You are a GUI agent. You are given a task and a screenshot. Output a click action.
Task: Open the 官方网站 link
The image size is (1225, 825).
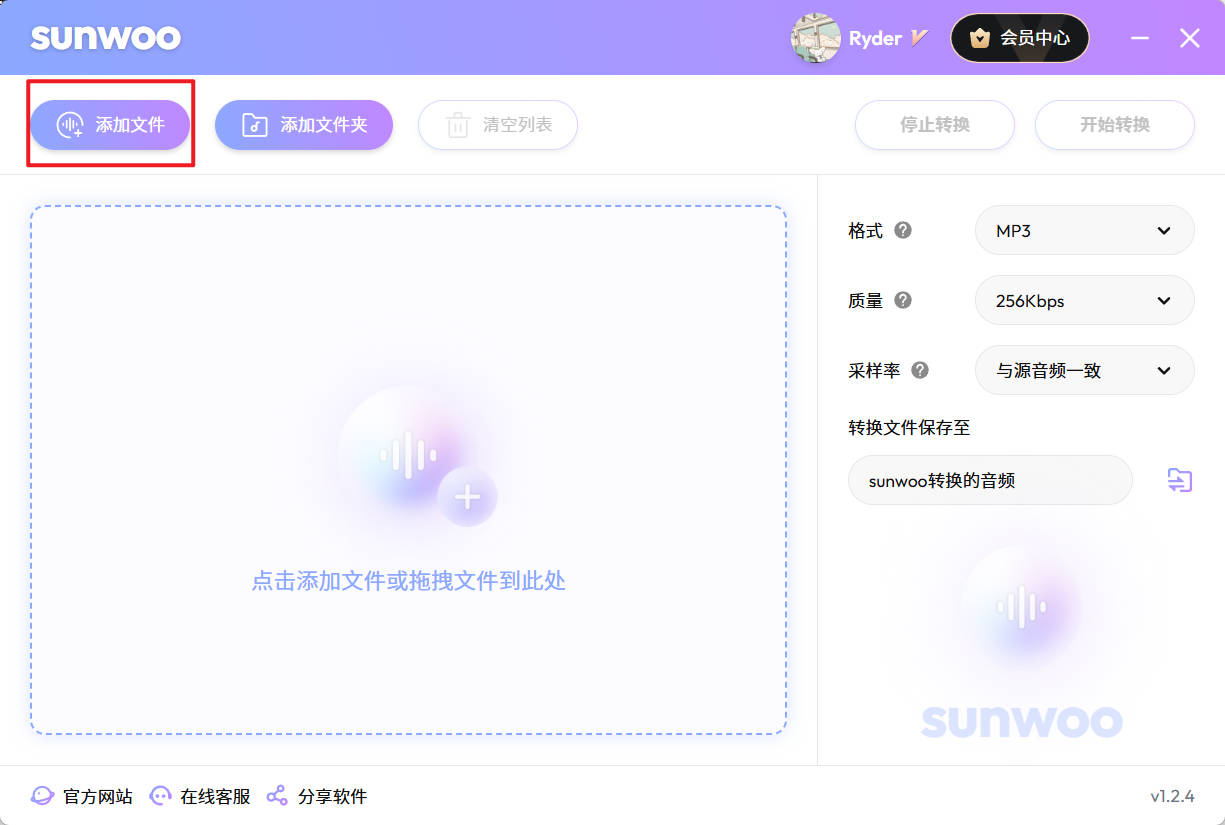(x=82, y=796)
